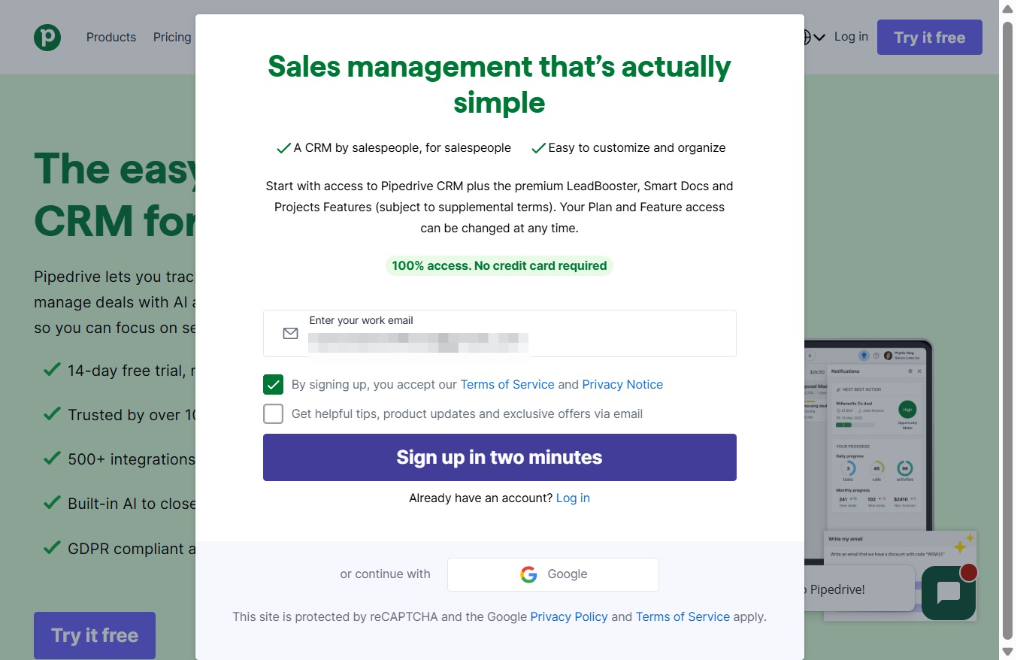The width and height of the screenshot is (1016, 660).
Task: Click the scrollbar up arrow
Action: tap(1008, 9)
